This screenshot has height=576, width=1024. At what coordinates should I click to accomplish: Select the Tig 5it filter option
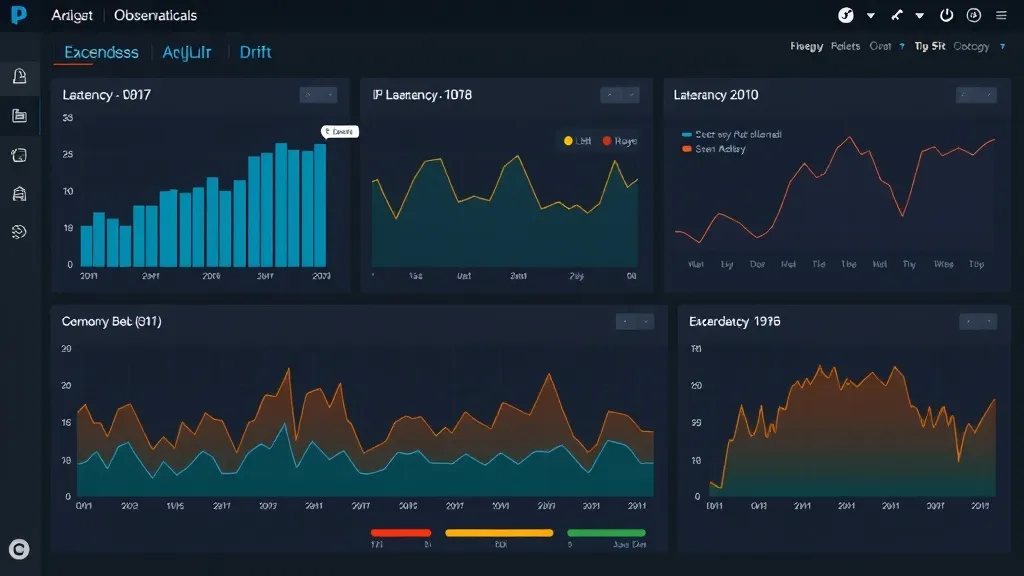click(x=930, y=46)
